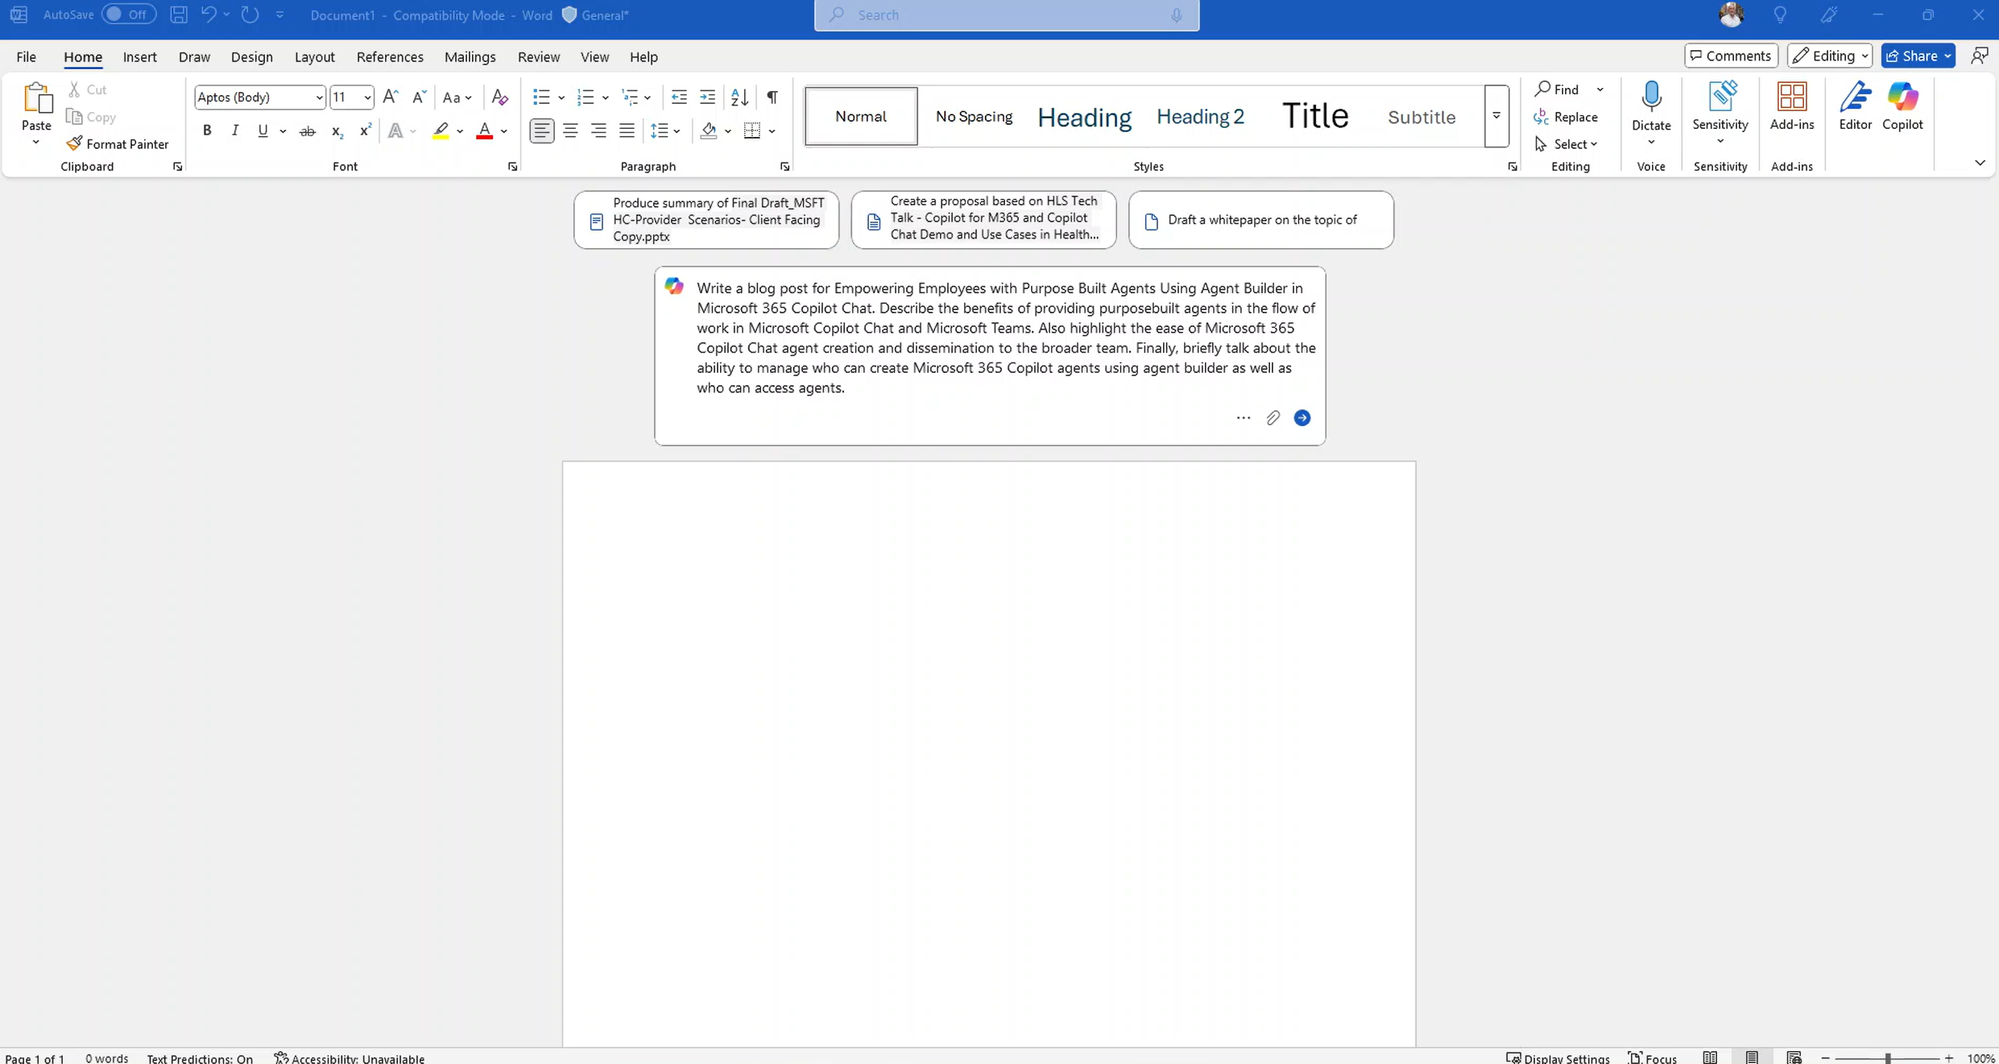Switch to the Design tab

point(252,57)
